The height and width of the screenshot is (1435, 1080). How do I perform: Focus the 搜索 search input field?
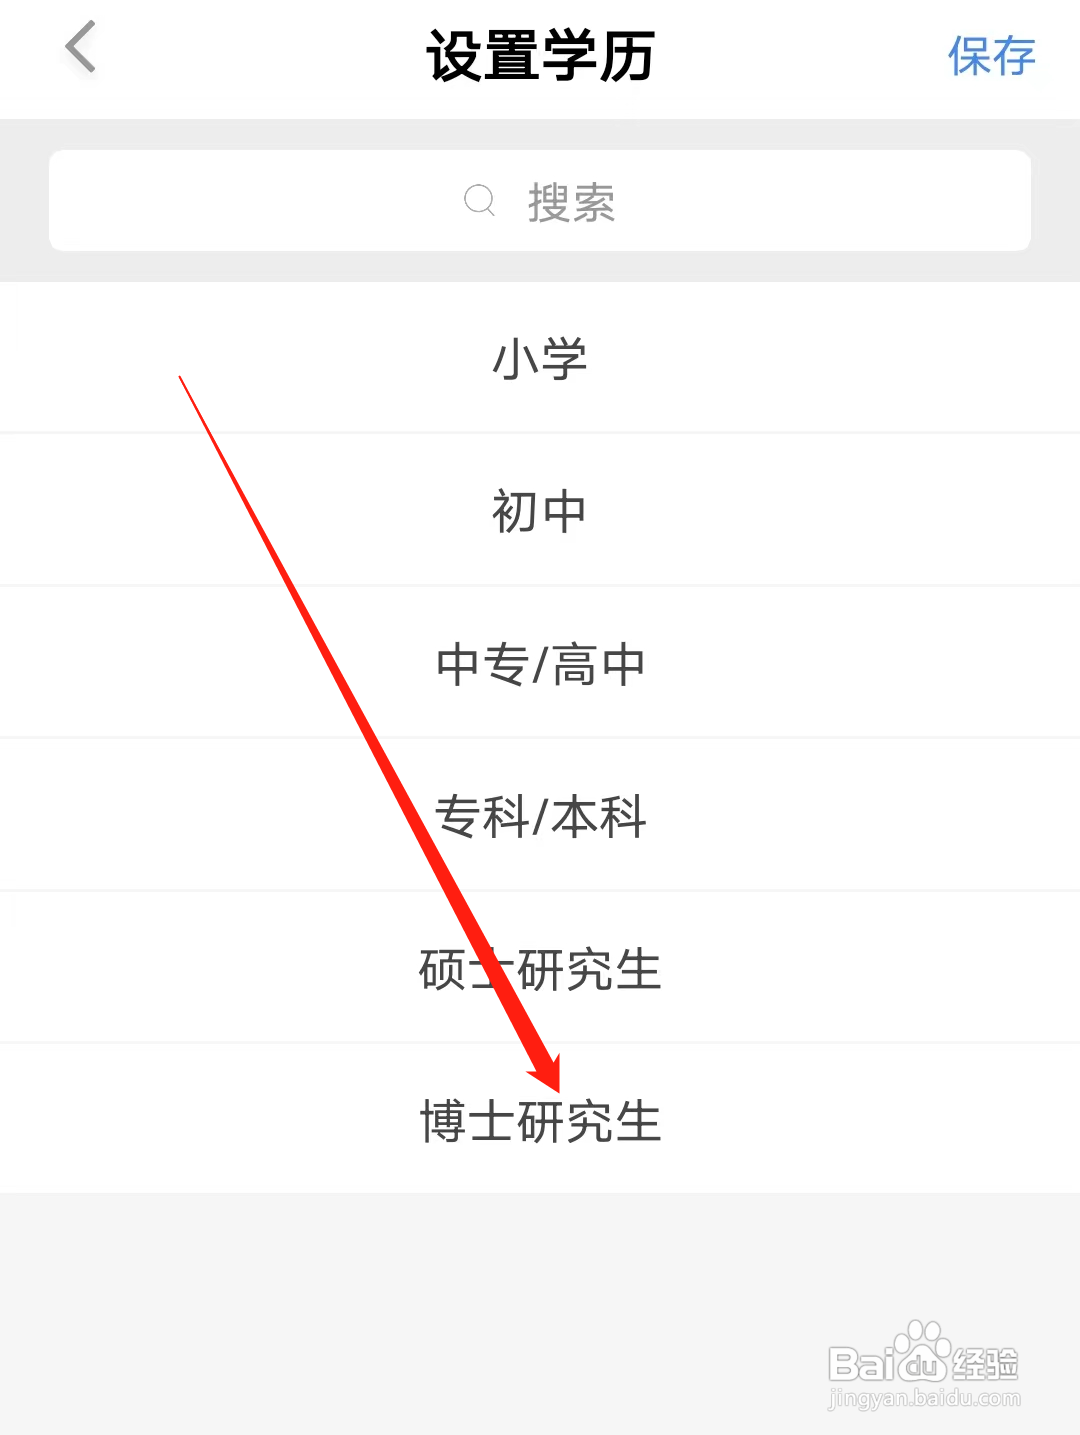pyautogui.click(x=540, y=200)
